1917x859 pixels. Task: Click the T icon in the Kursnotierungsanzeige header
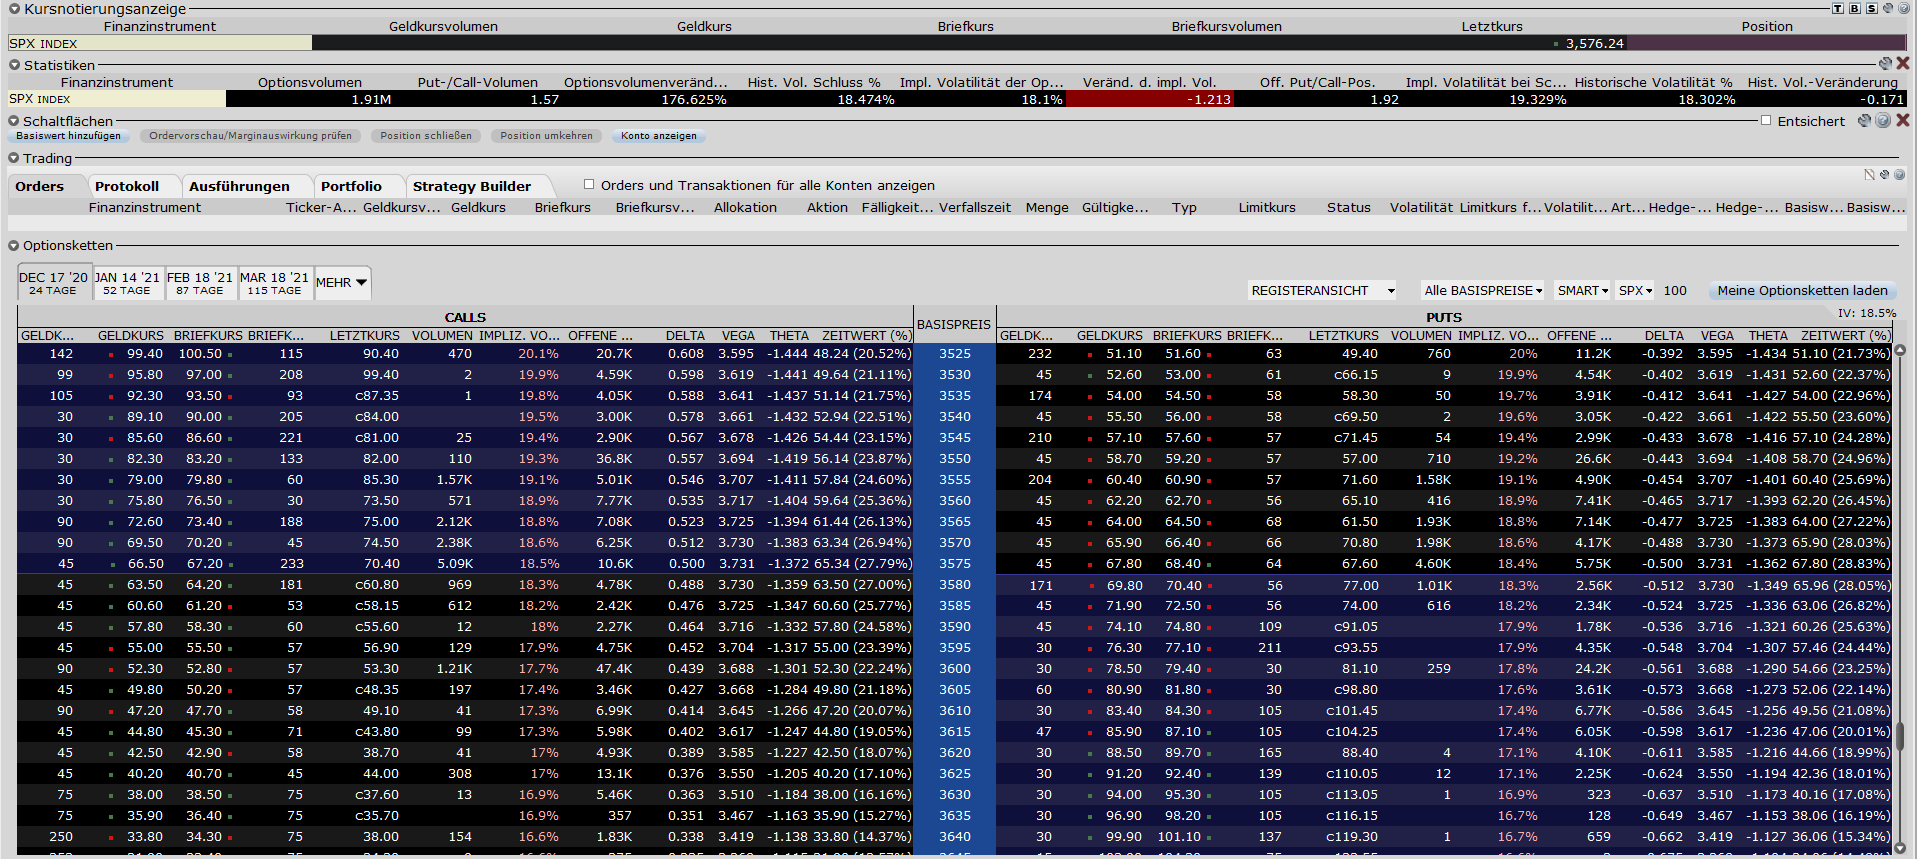(x=1838, y=8)
